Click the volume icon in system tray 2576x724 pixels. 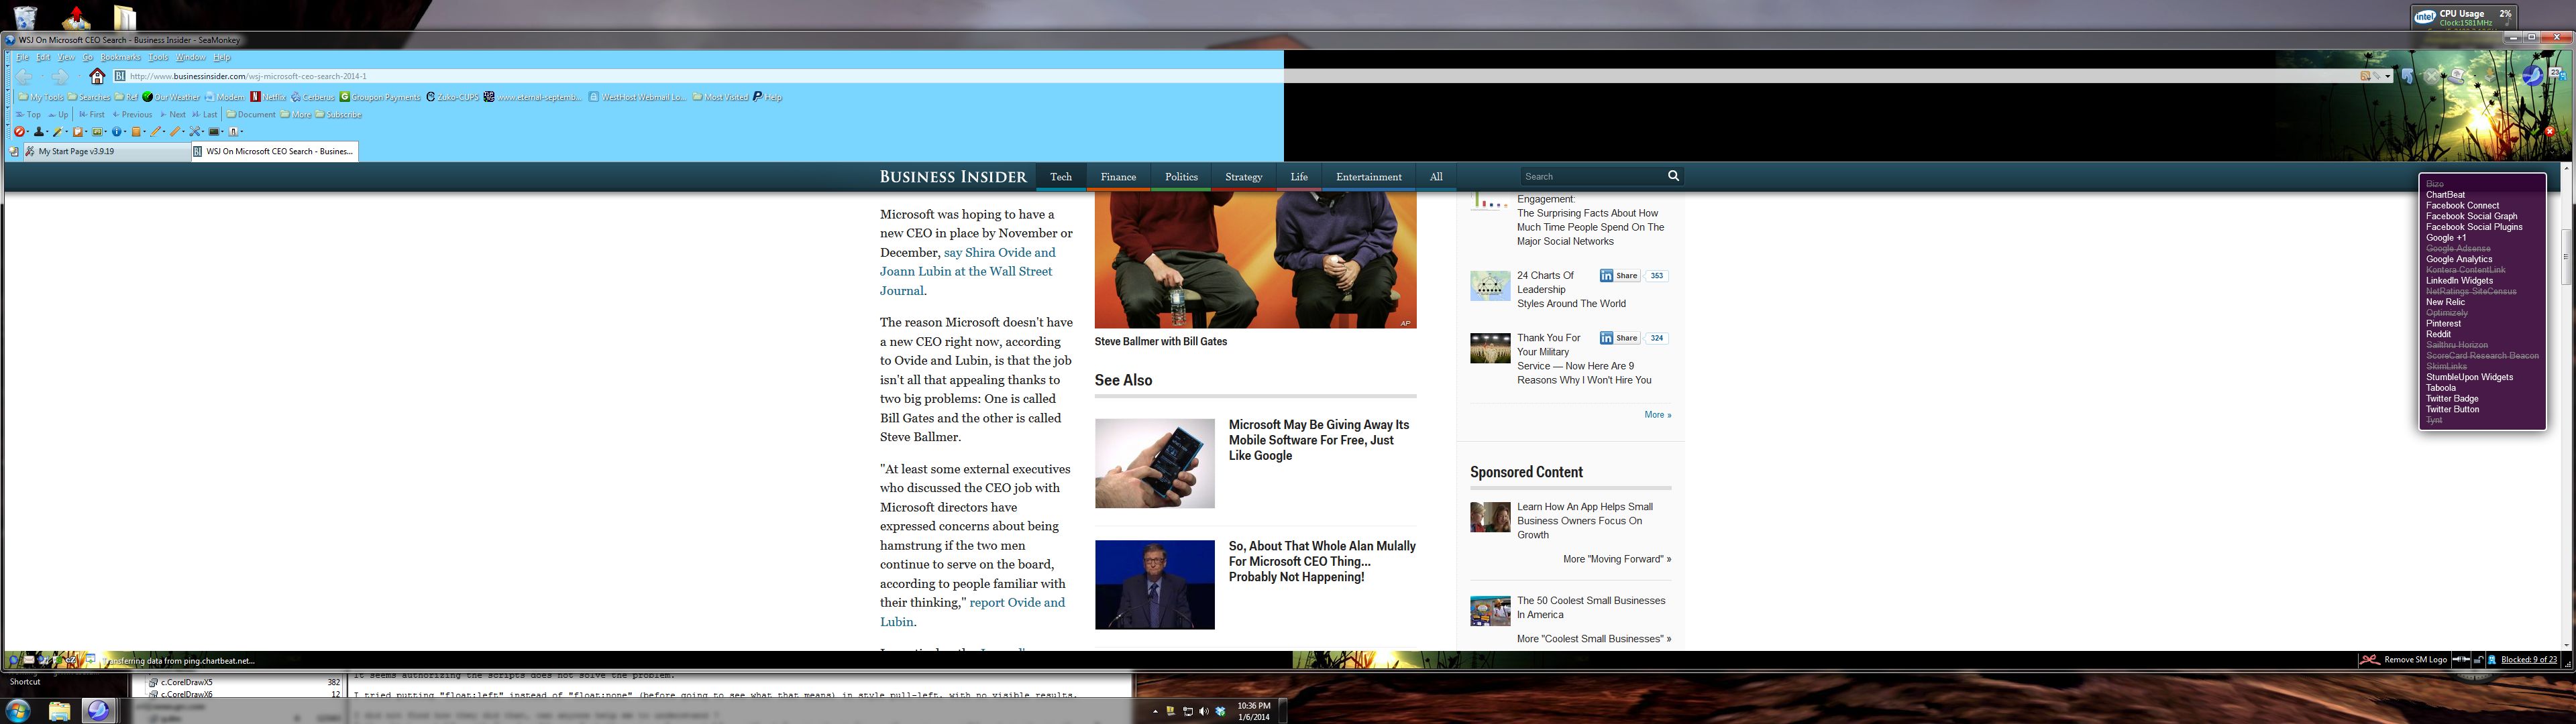point(1203,712)
